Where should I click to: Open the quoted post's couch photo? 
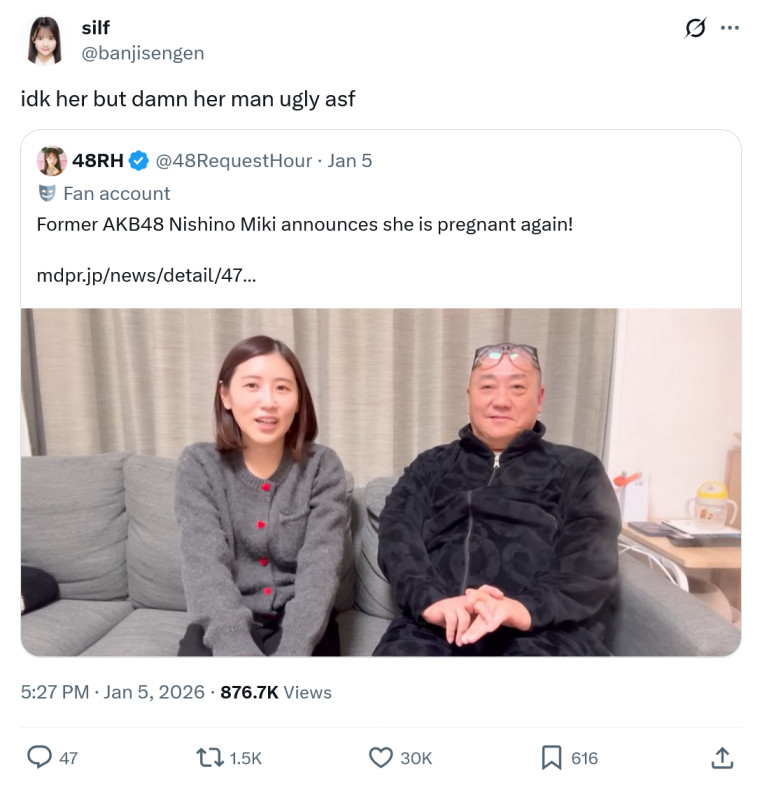coord(380,482)
